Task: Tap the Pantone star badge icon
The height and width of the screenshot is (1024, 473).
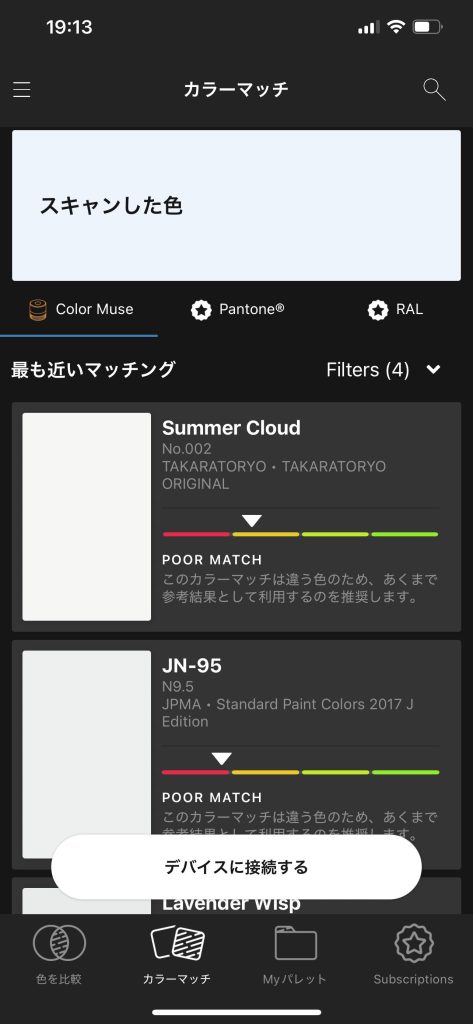Action: tap(201, 310)
